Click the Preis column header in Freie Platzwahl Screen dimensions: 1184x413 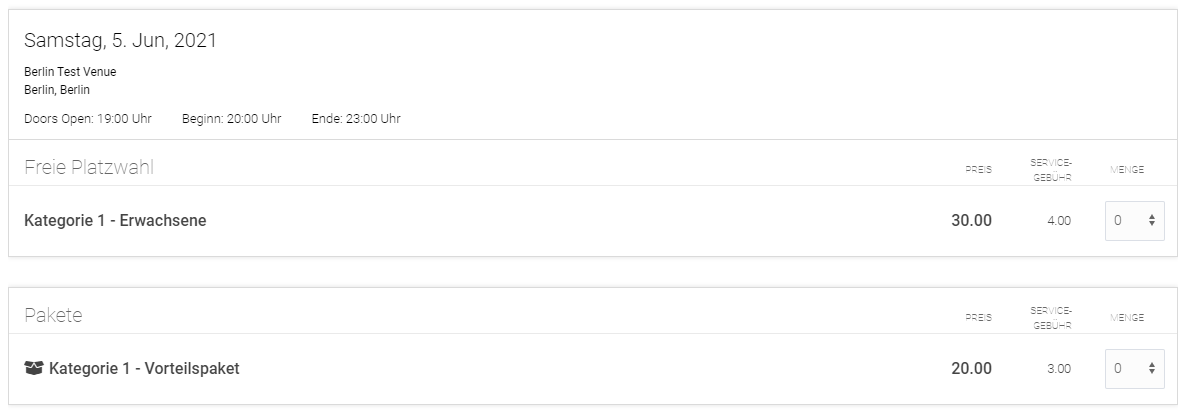pyautogui.click(x=978, y=170)
